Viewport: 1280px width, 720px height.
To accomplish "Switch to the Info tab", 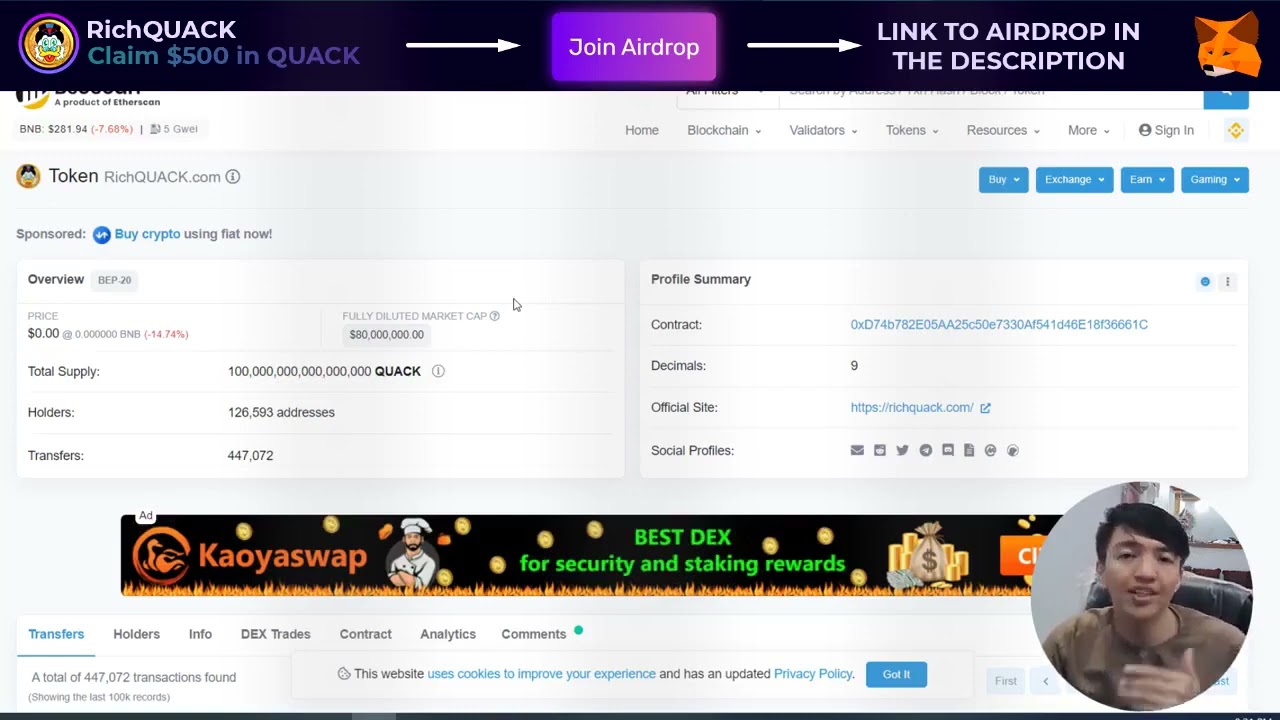I will [x=200, y=634].
